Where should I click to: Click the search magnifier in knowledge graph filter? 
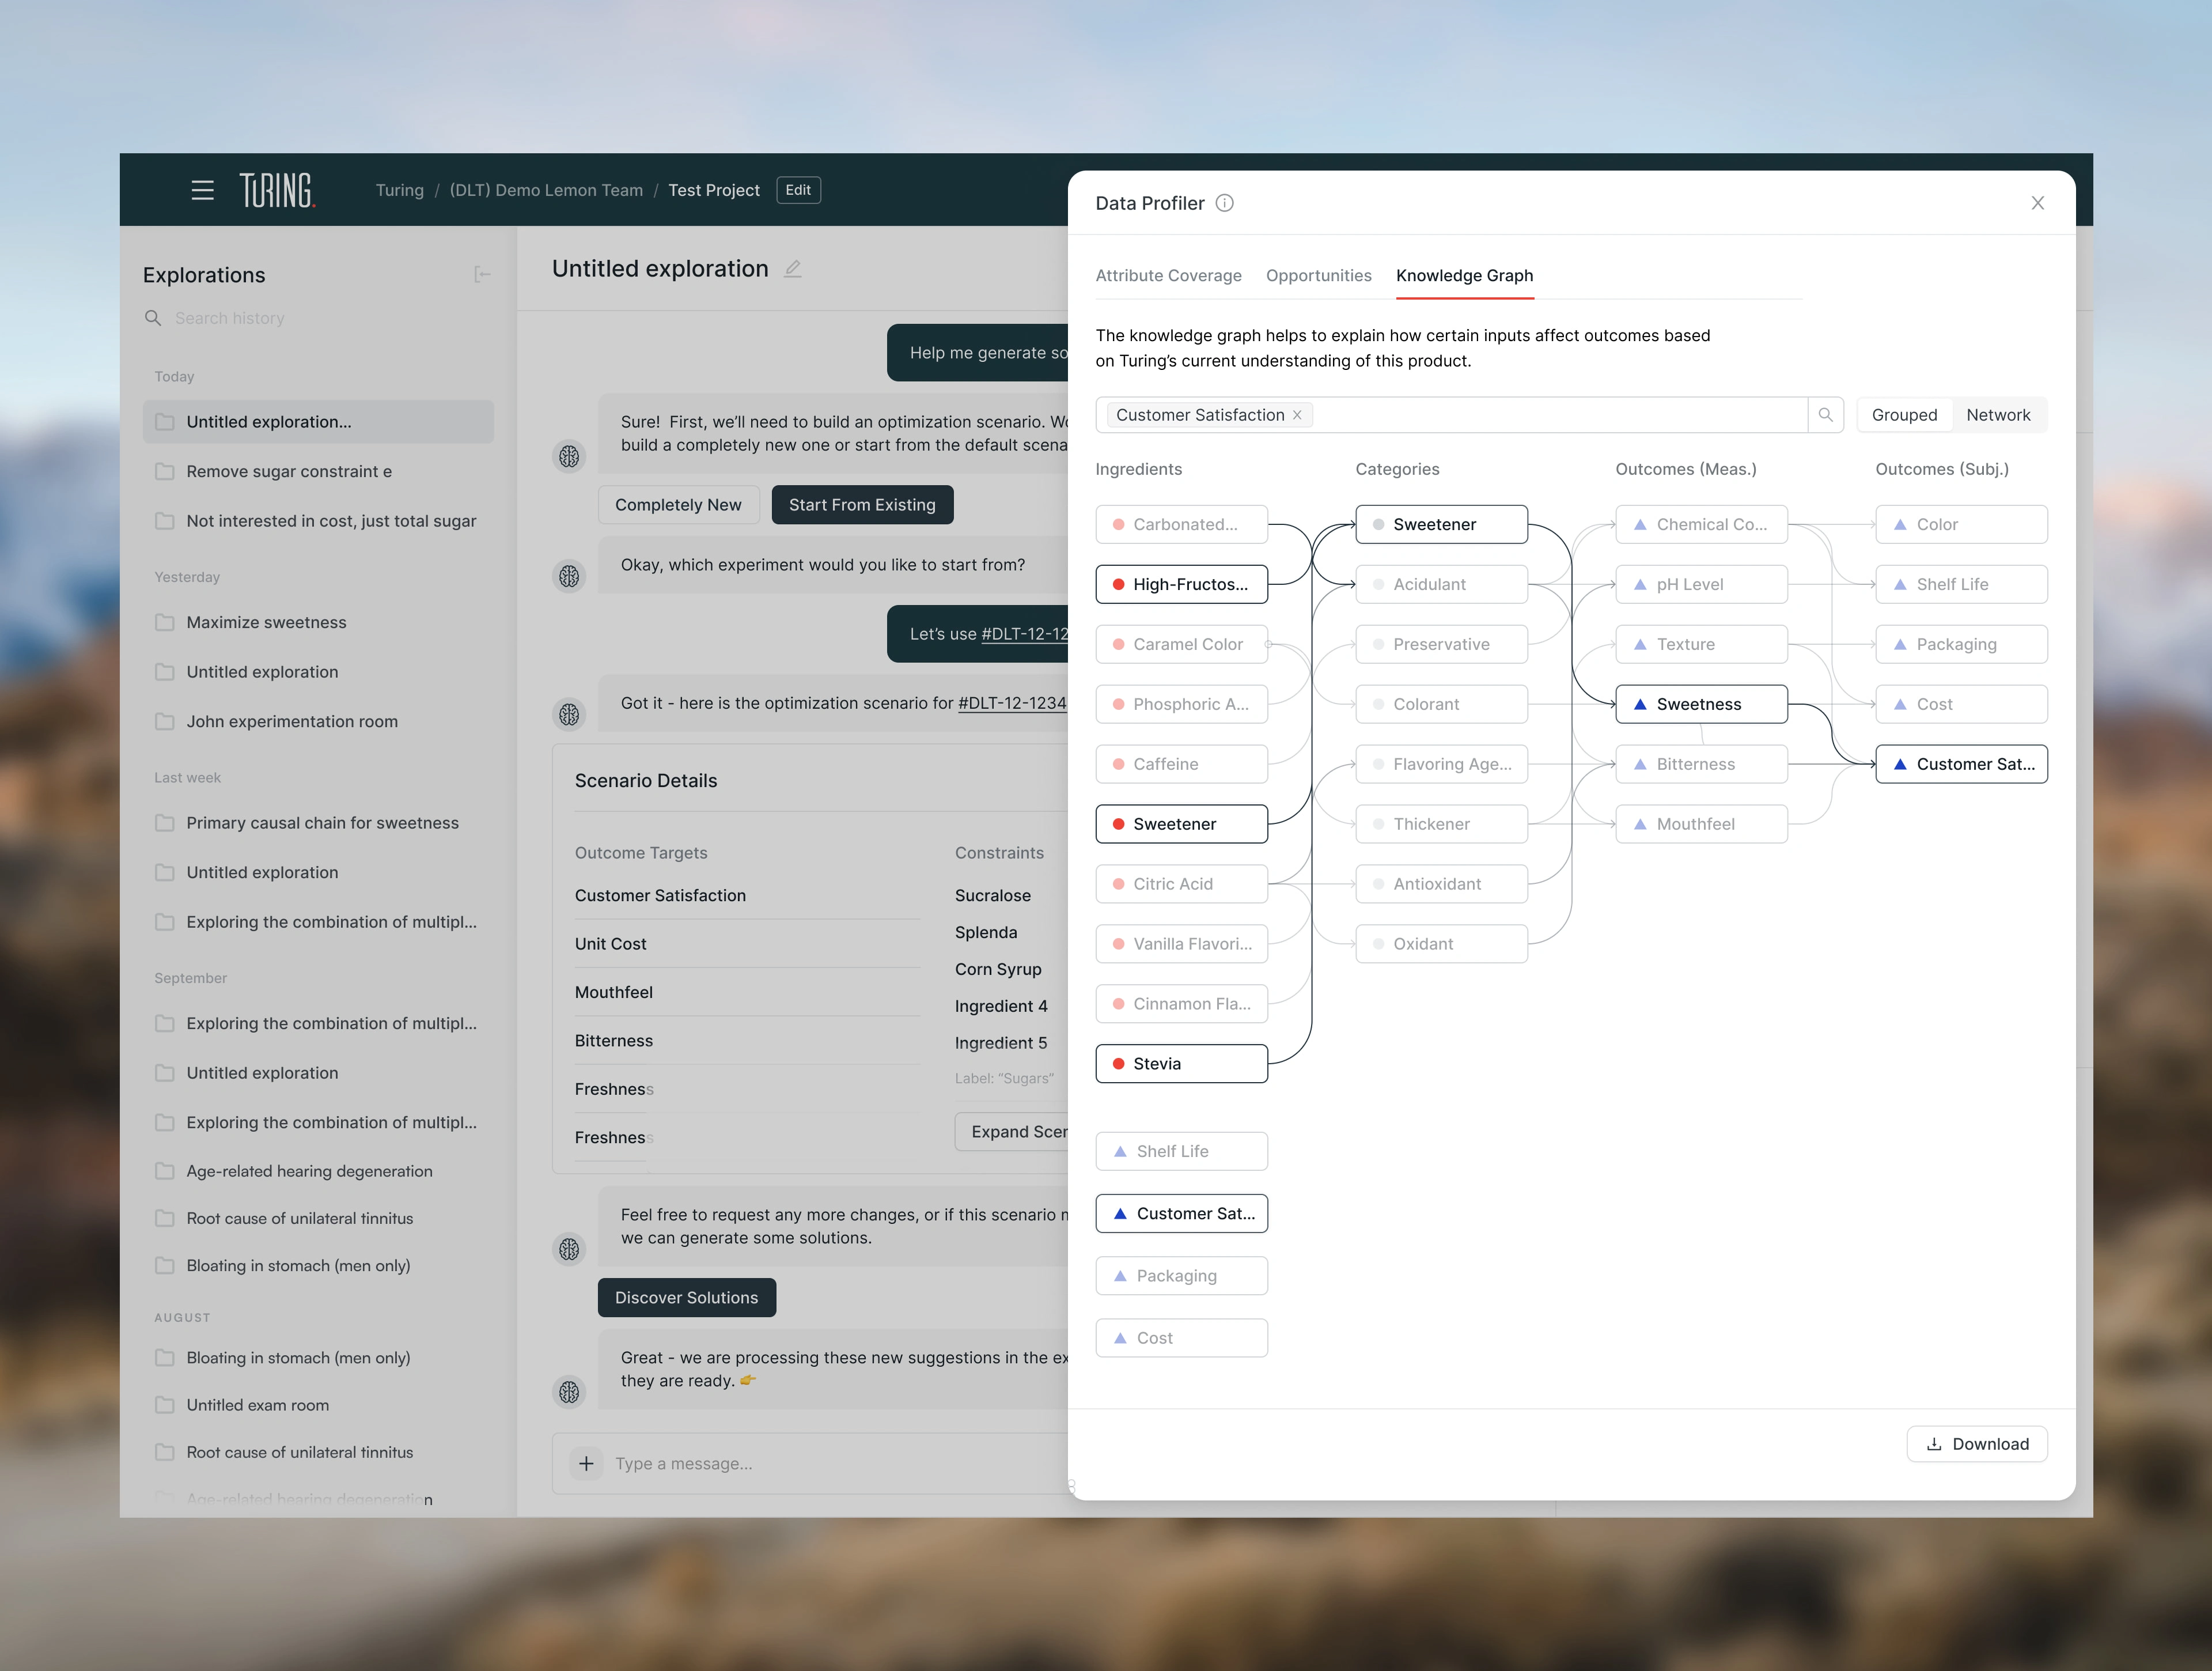pos(1825,415)
